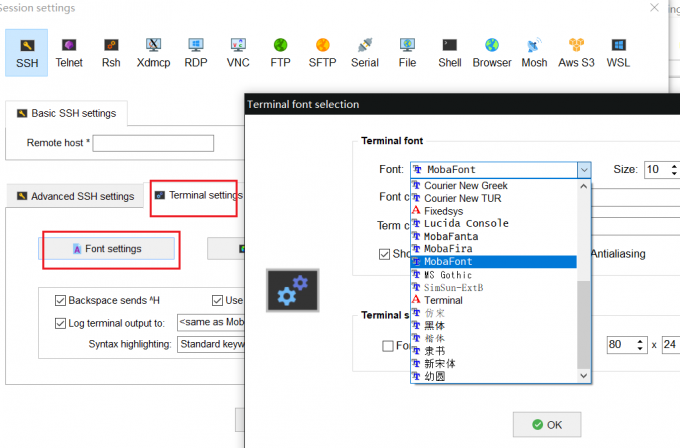Close the Session settings window

click(x=654, y=7)
